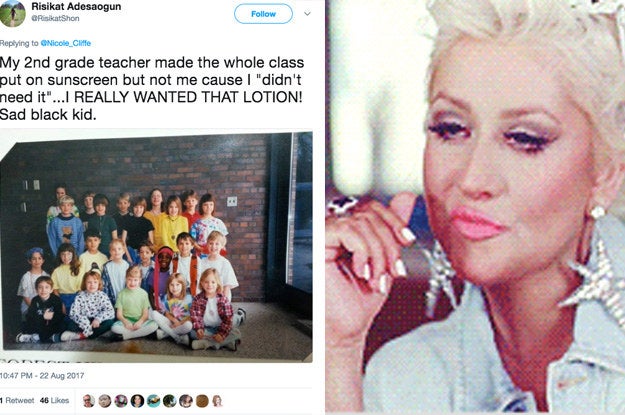Image resolution: width=625 pixels, height=415 pixels.
Task: Open the @Nicole_Cliffe reply mention
Action: point(66,43)
